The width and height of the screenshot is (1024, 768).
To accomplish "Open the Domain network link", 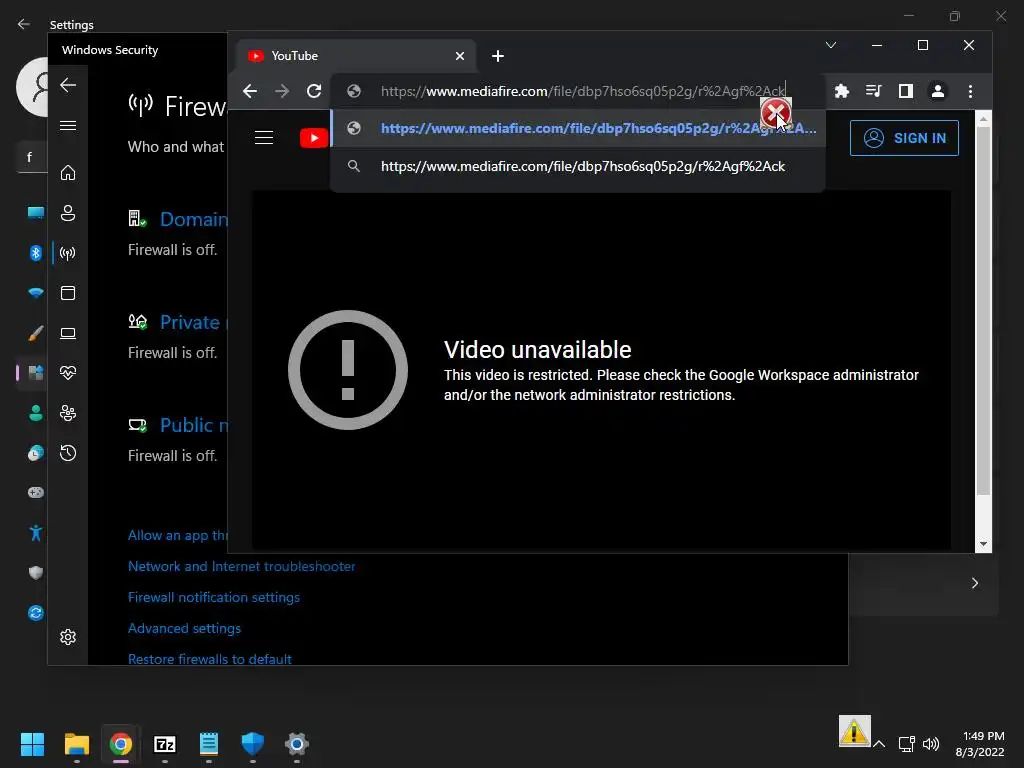I will pyautogui.click(x=194, y=219).
